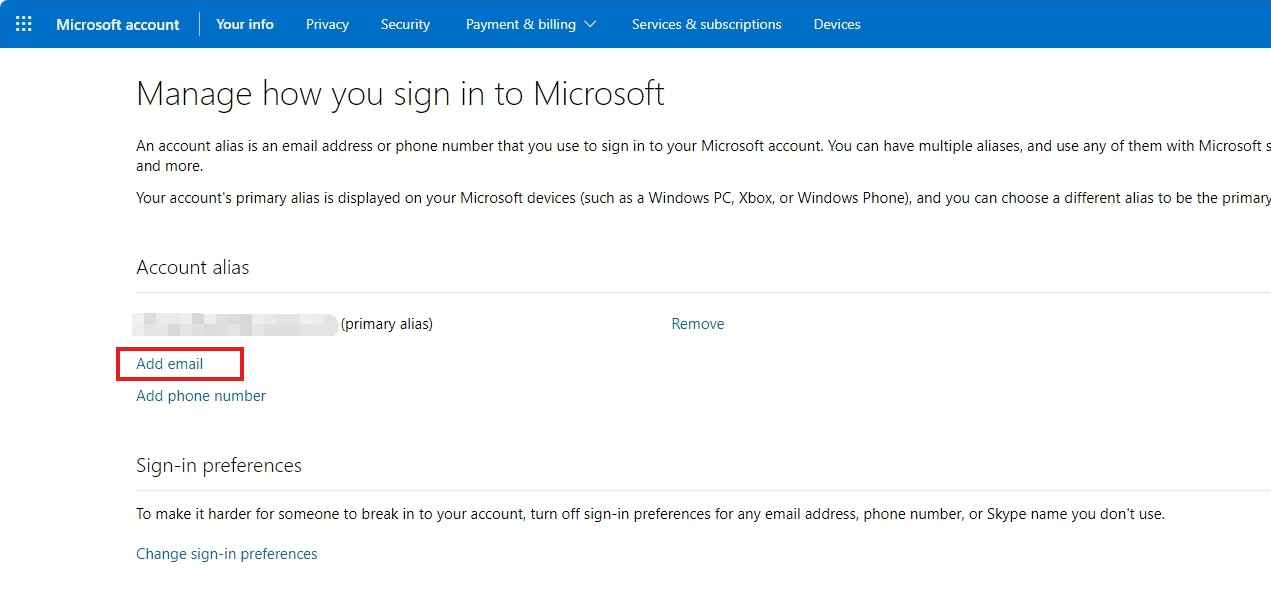Viewport: 1271px width, 592px height.
Task: Open the Privacy tab
Action: [x=327, y=24]
